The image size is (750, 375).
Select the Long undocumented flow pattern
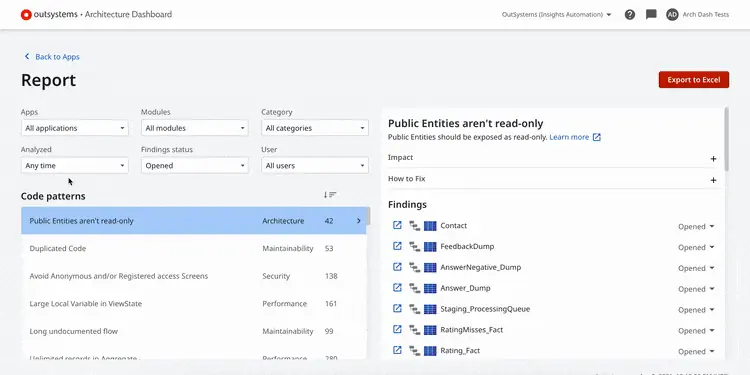point(194,331)
